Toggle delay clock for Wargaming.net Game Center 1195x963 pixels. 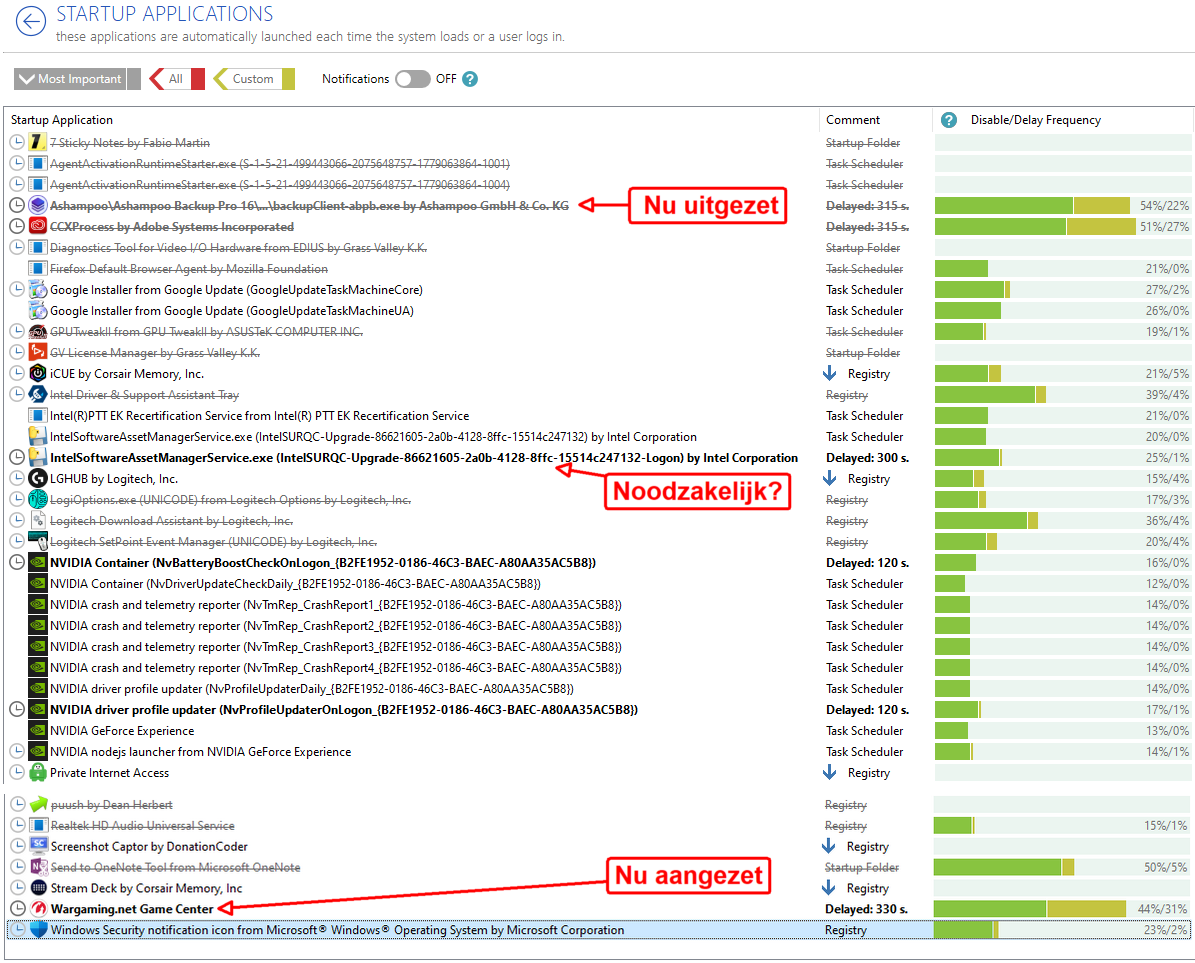pos(18,909)
